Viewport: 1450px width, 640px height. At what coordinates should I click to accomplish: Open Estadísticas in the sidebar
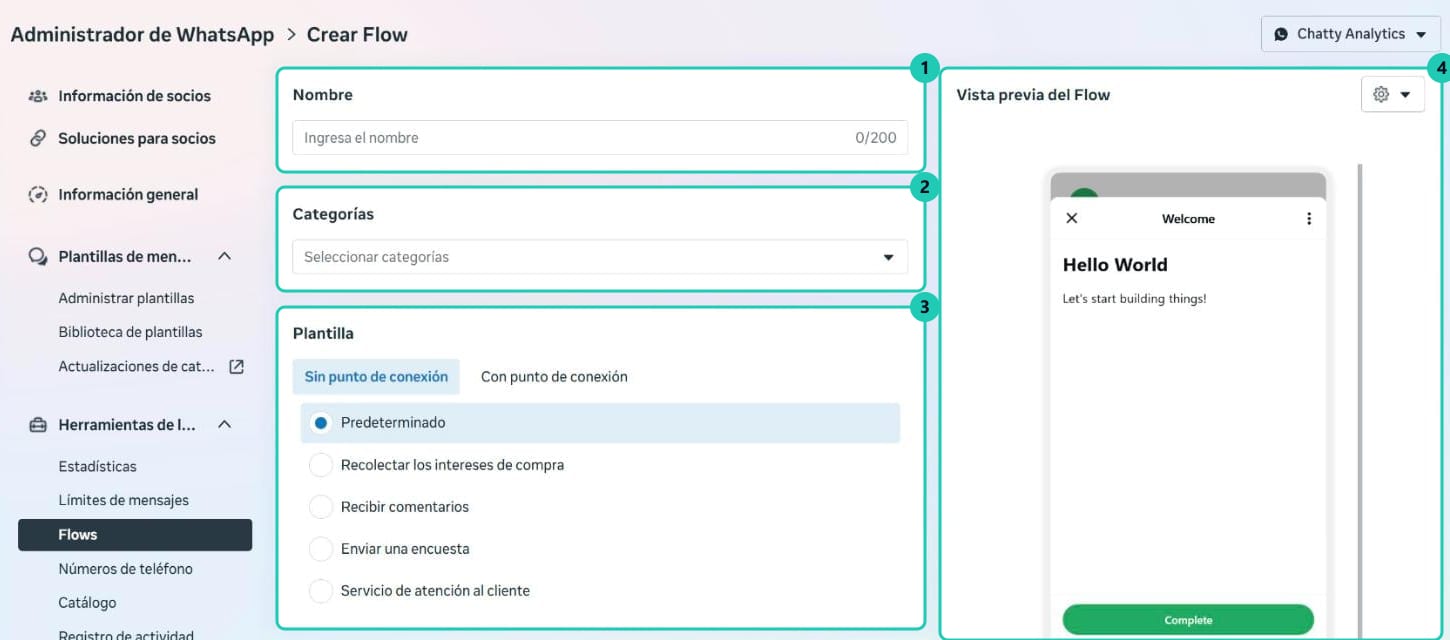pyautogui.click(x=97, y=466)
